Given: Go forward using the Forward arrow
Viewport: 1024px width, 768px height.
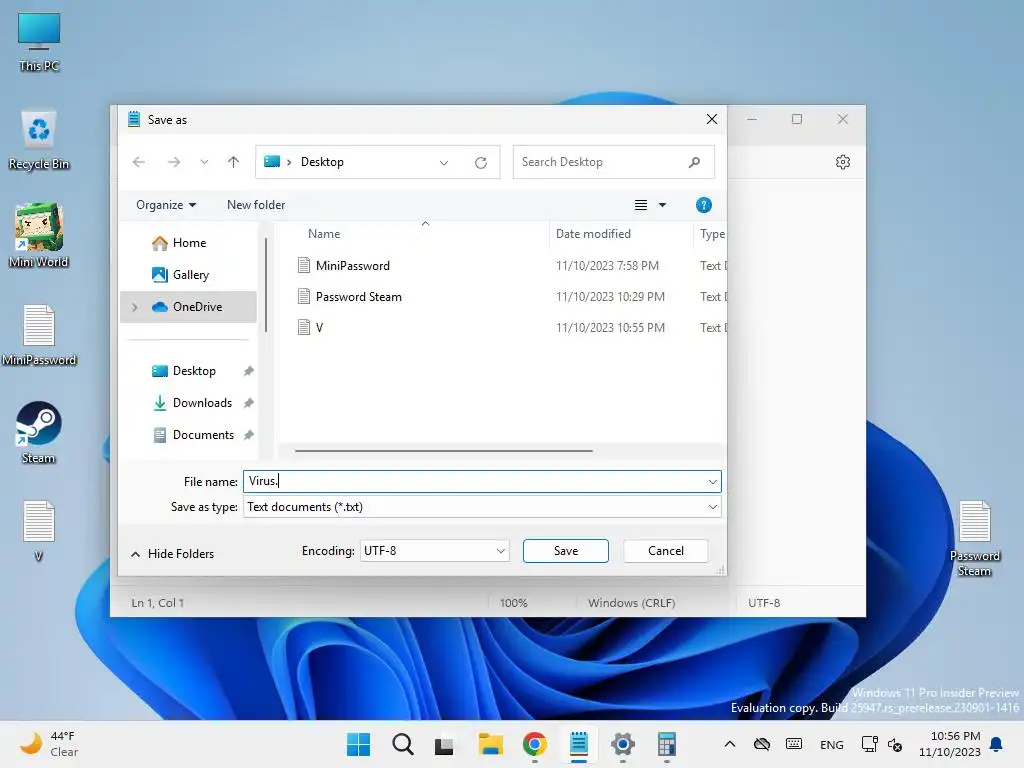Looking at the screenshot, I should click(174, 162).
